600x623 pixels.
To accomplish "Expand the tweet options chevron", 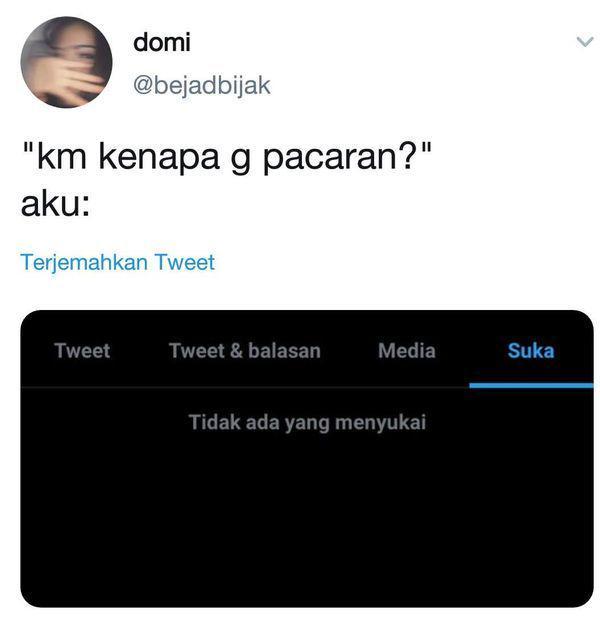I will pos(585,41).
